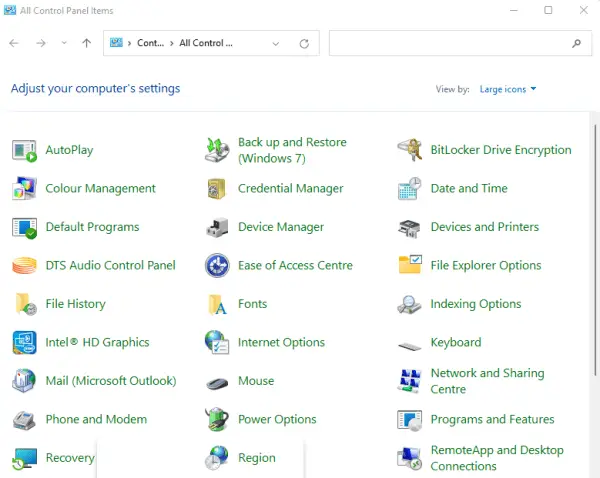Open the recent locations dropdown arrow
This screenshot has width=600, height=478.
point(64,43)
